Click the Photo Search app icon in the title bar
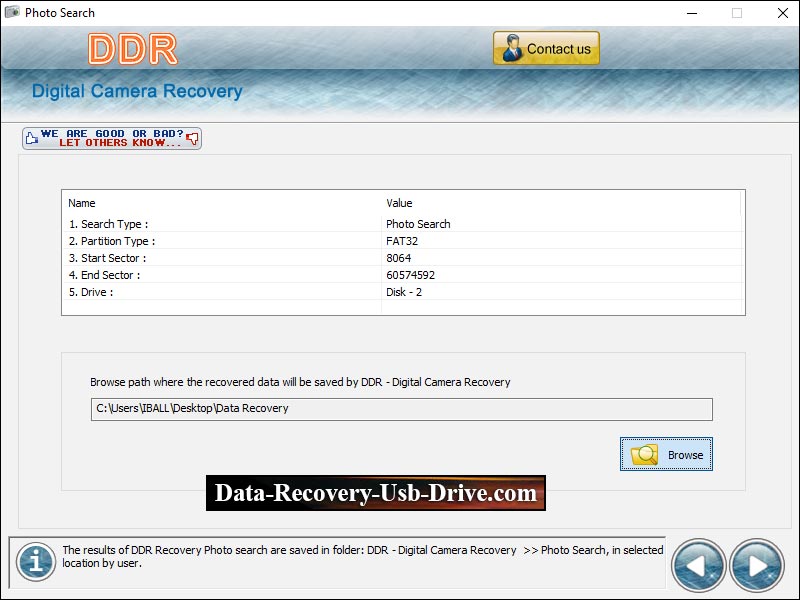800x600 pixels. click(12, 12)
